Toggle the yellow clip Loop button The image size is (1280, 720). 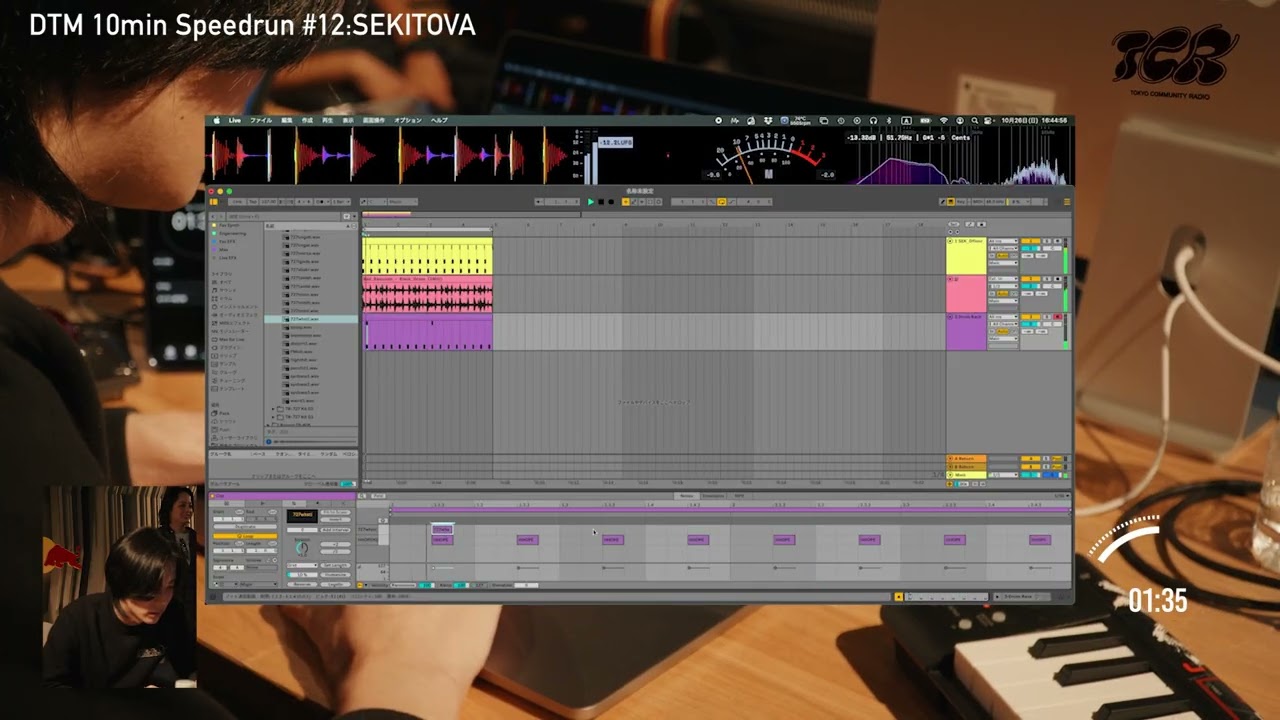245,536
